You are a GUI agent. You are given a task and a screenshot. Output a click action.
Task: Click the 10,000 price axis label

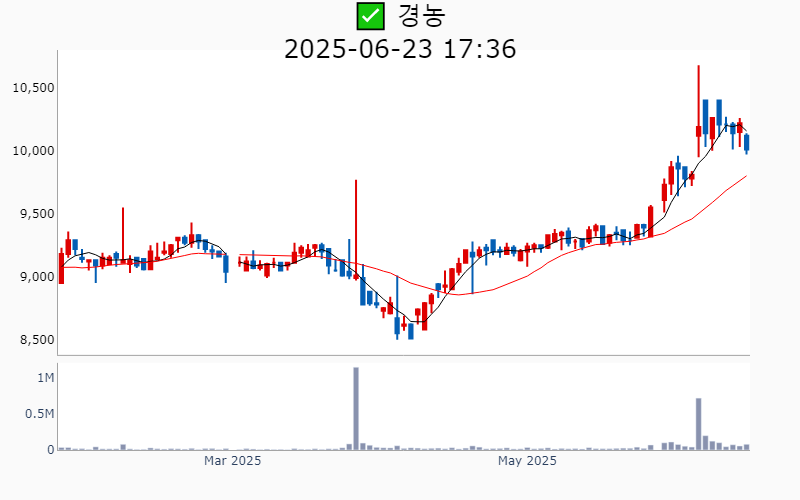tap(34, 151)
